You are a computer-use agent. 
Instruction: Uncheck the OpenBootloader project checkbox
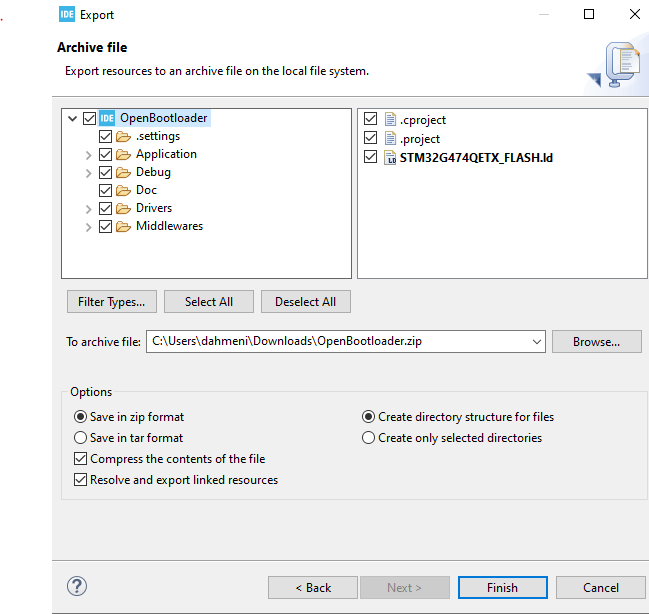click(89, 118)
